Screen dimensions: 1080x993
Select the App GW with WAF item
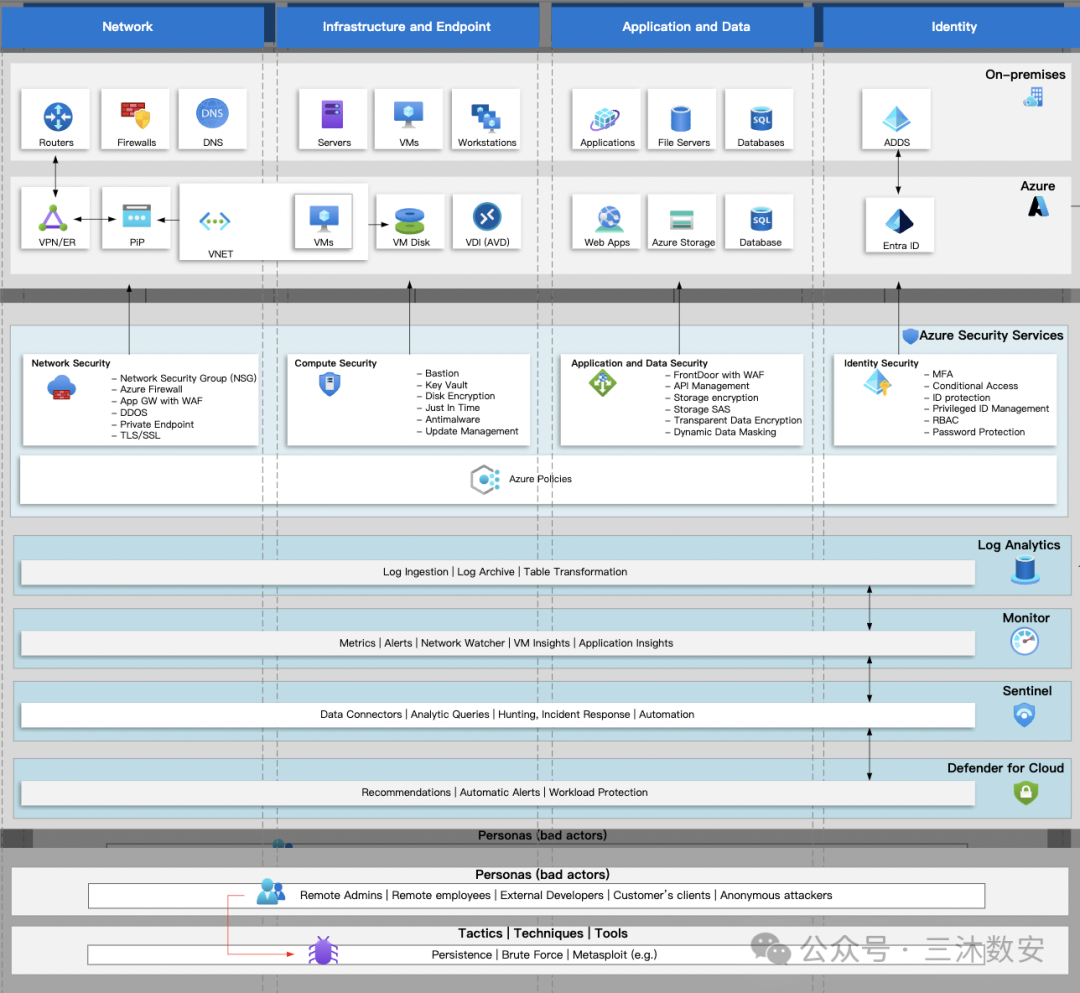(161, 401)
